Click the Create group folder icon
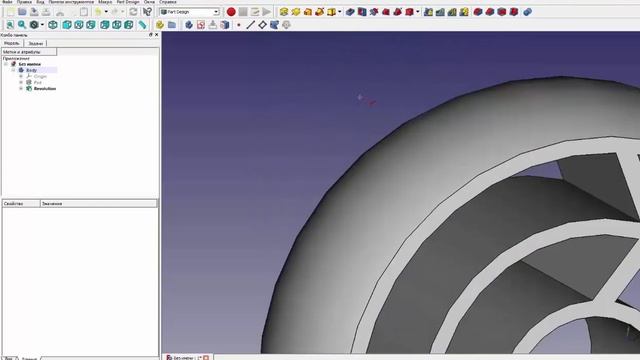The image size is (640, 360). [172, 25]
